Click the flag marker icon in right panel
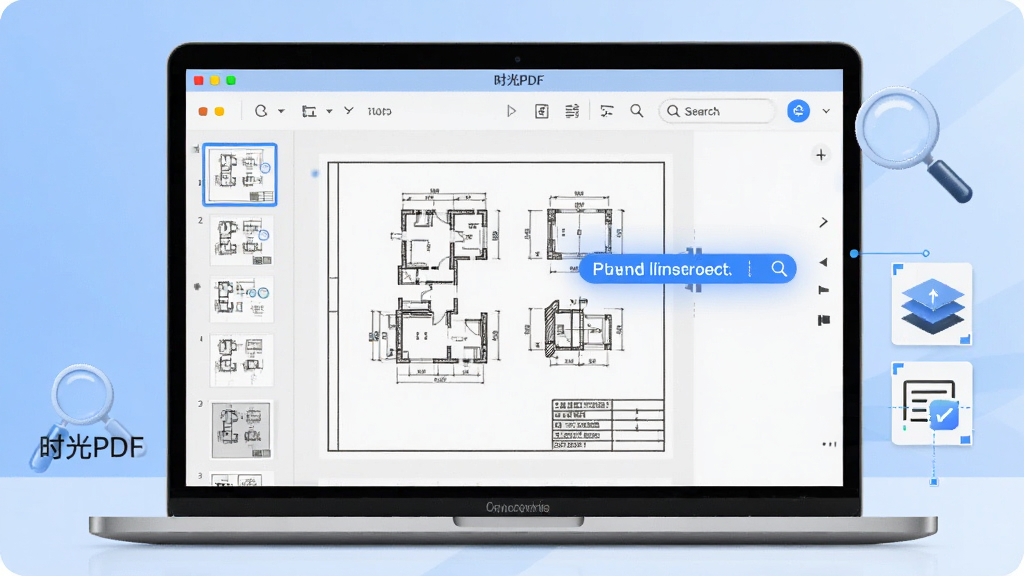The width and height of the screenshot is (1024, 576). coord(824,290)
